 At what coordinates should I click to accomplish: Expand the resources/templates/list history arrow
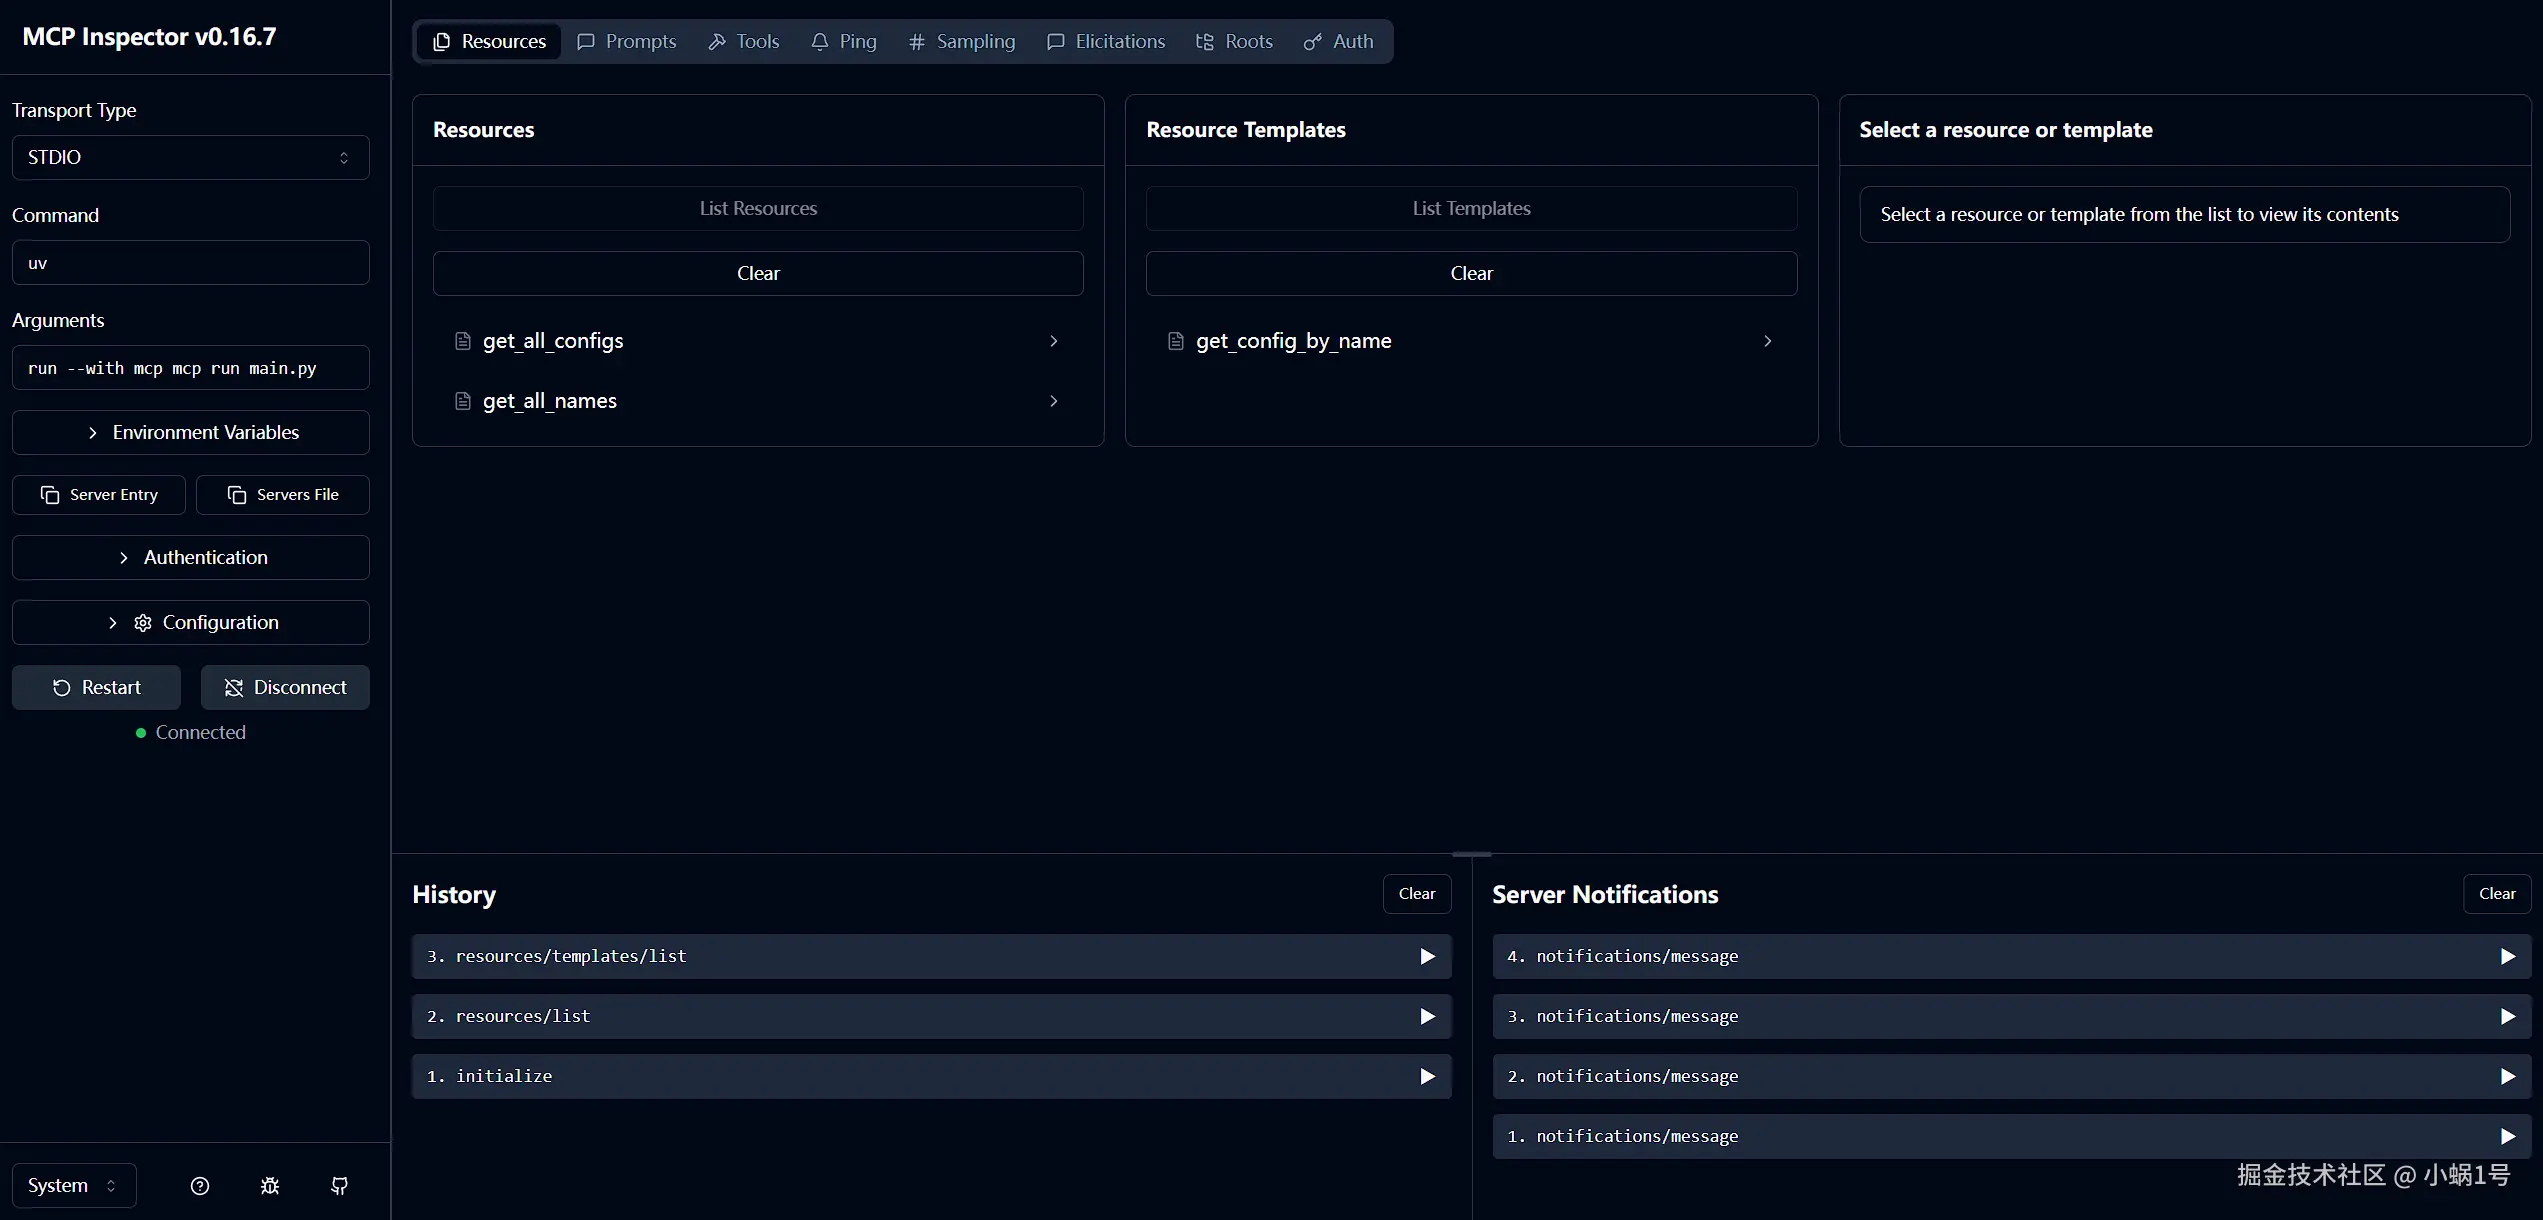(x=1427, y=957)
